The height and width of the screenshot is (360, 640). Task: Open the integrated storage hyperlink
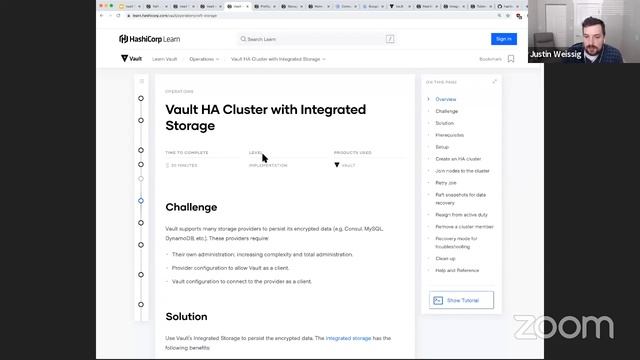348,338
